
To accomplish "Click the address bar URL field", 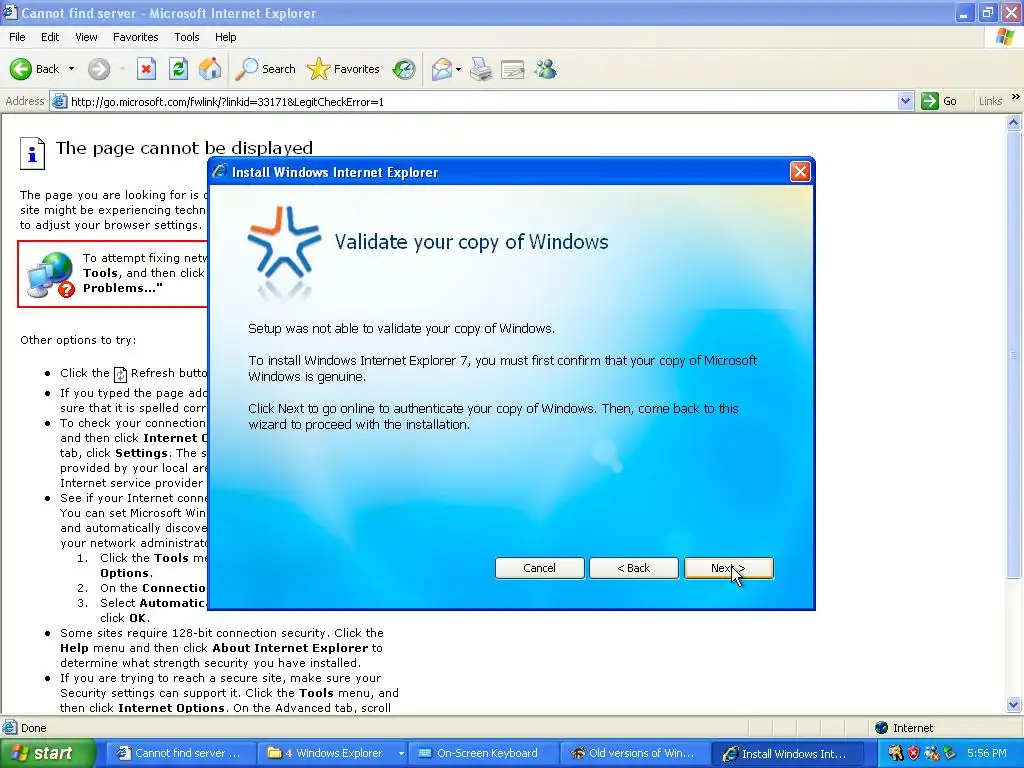I will click(x=483, y=102).
